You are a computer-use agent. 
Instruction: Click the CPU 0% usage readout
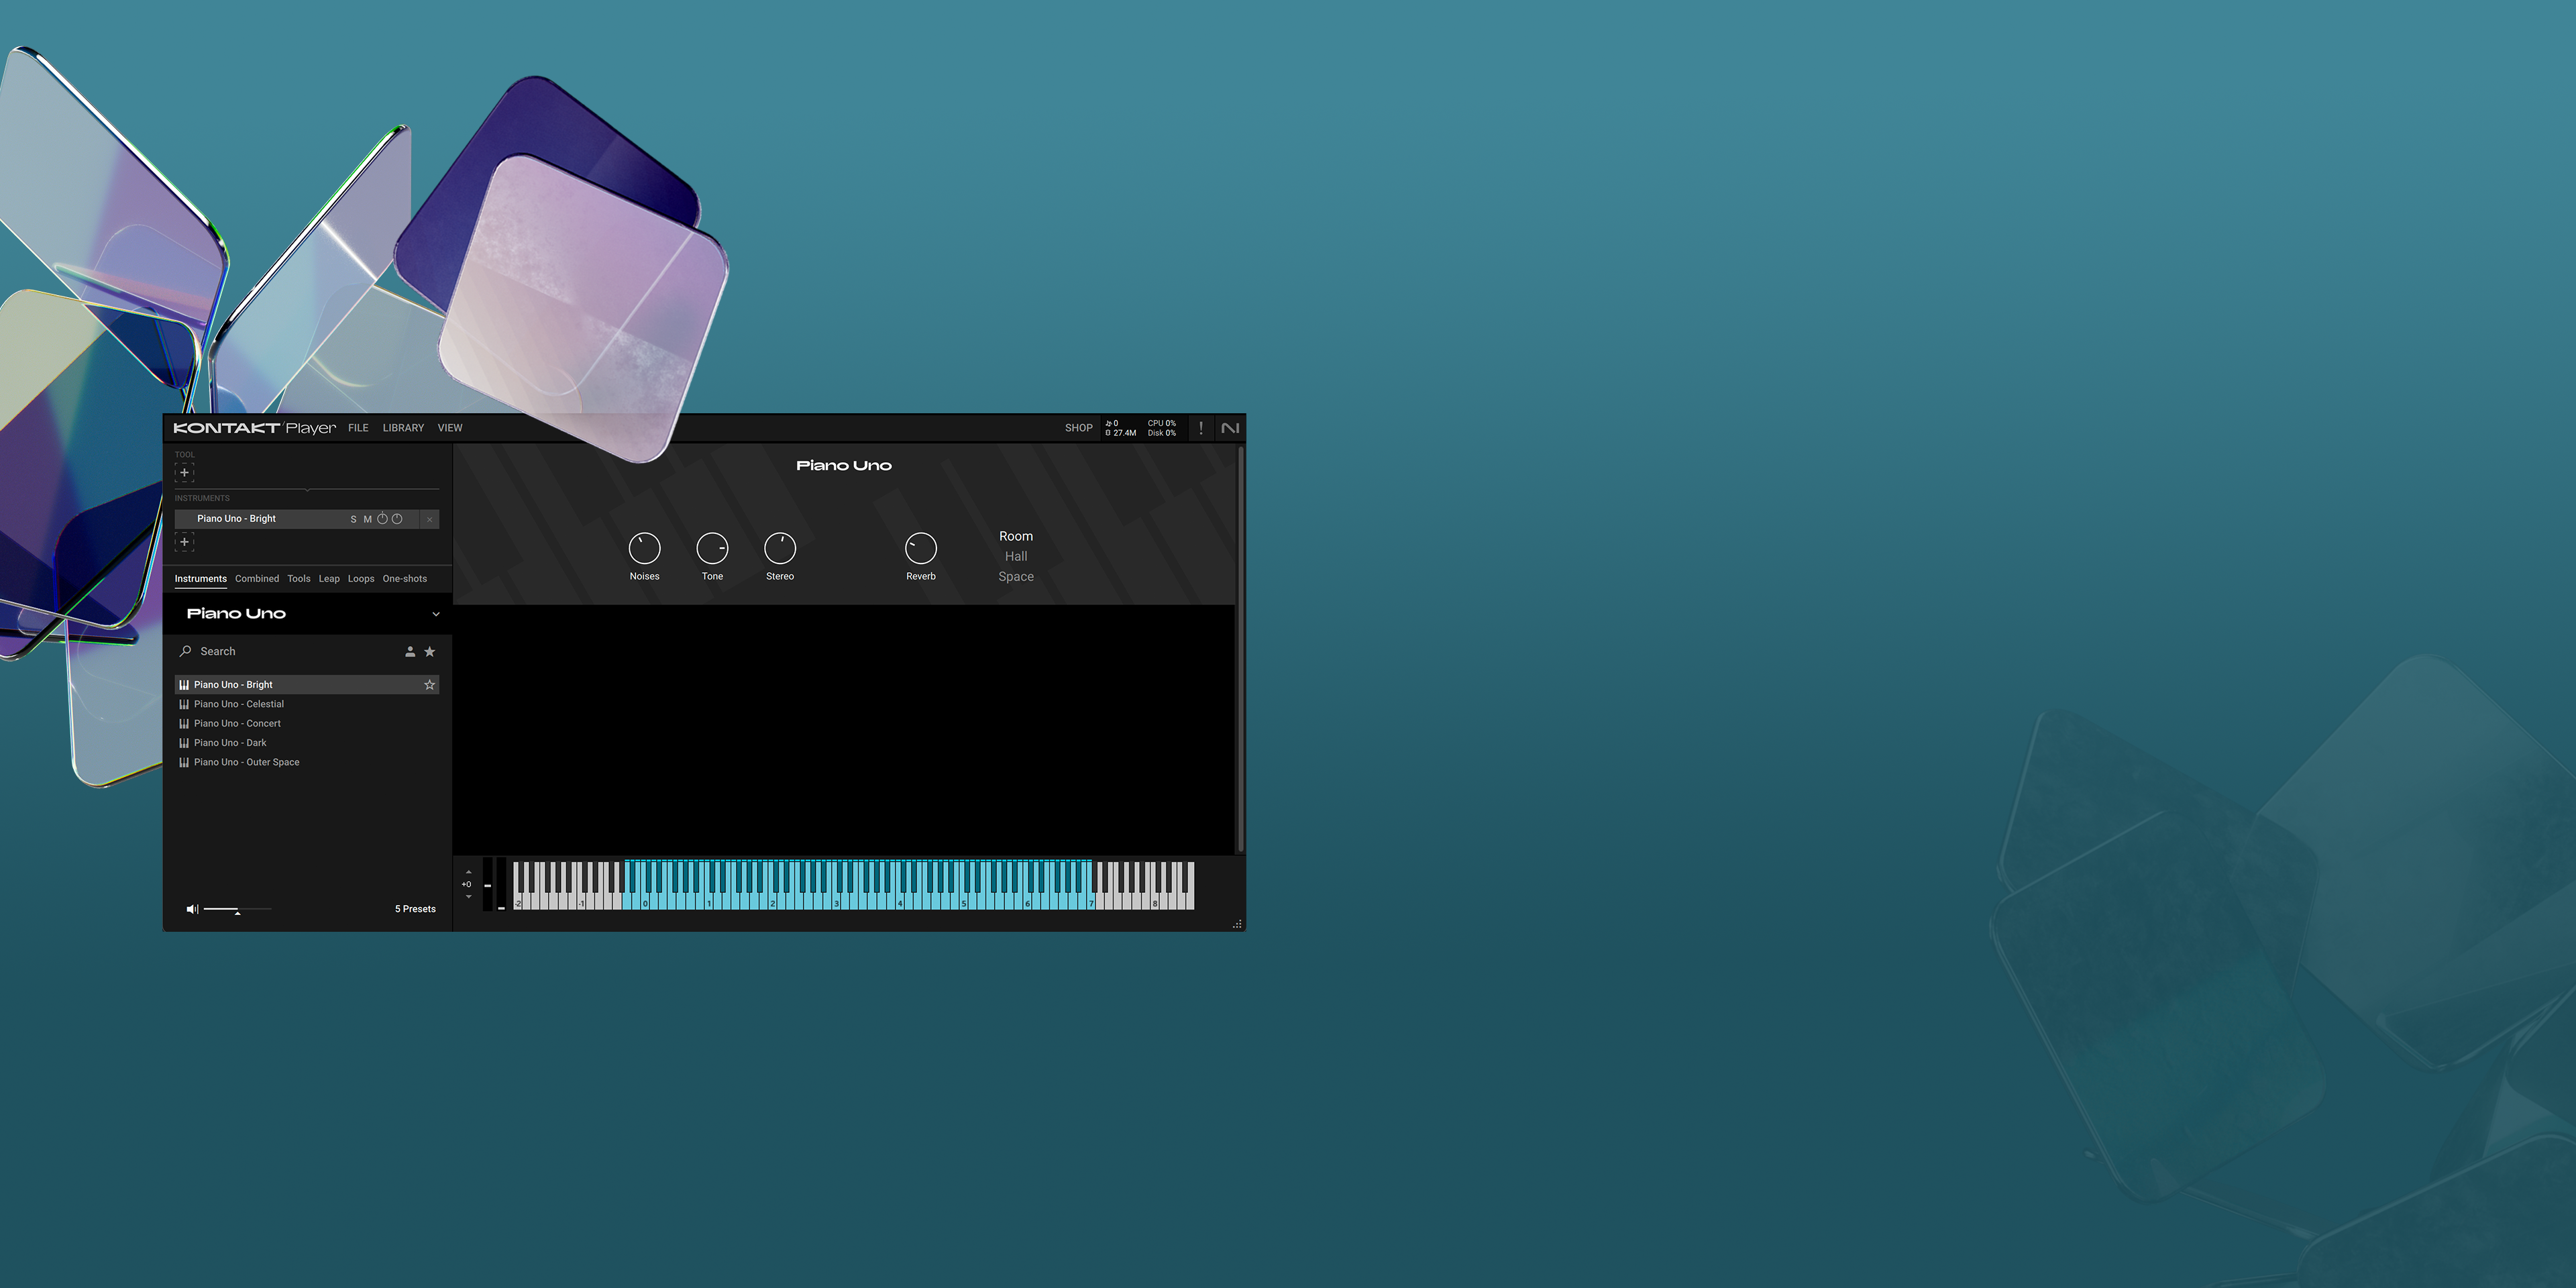(x=1162, y=424)
